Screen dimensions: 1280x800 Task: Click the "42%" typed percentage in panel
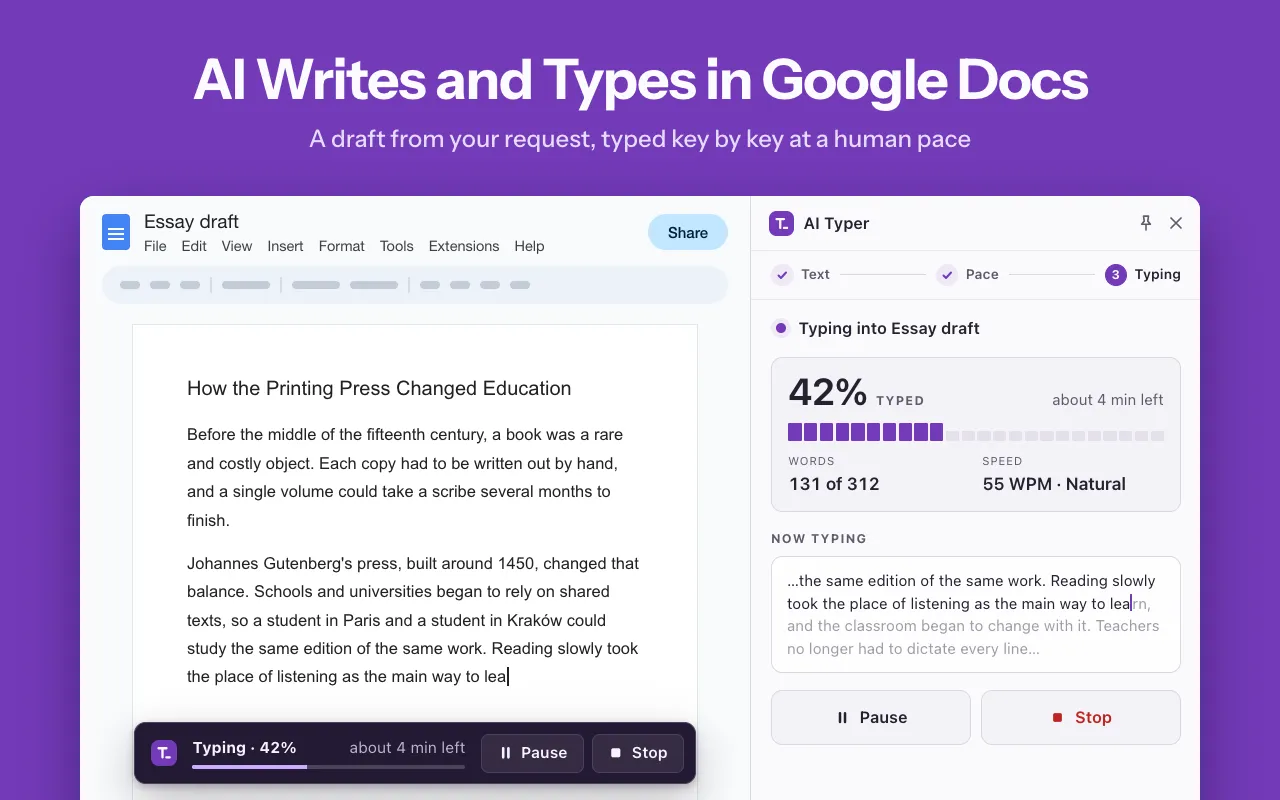828,392
